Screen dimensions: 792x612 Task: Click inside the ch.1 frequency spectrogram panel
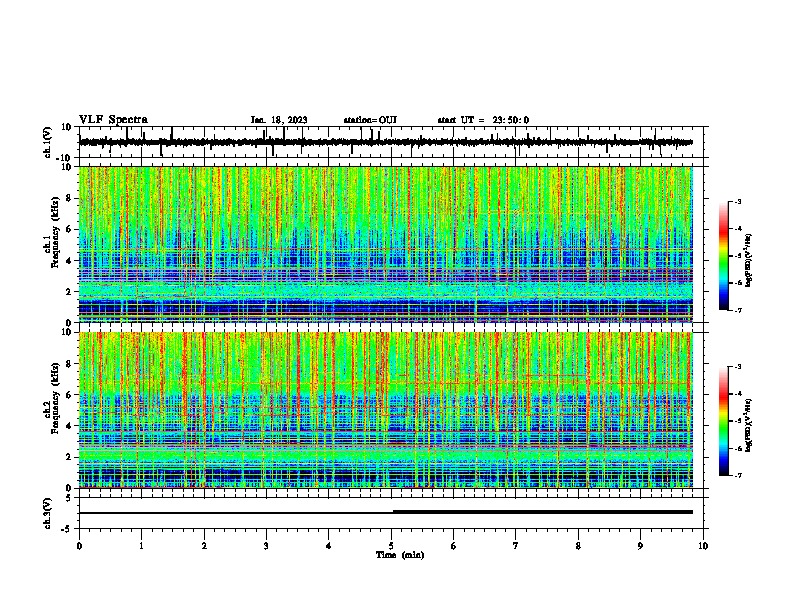[385, 244]
